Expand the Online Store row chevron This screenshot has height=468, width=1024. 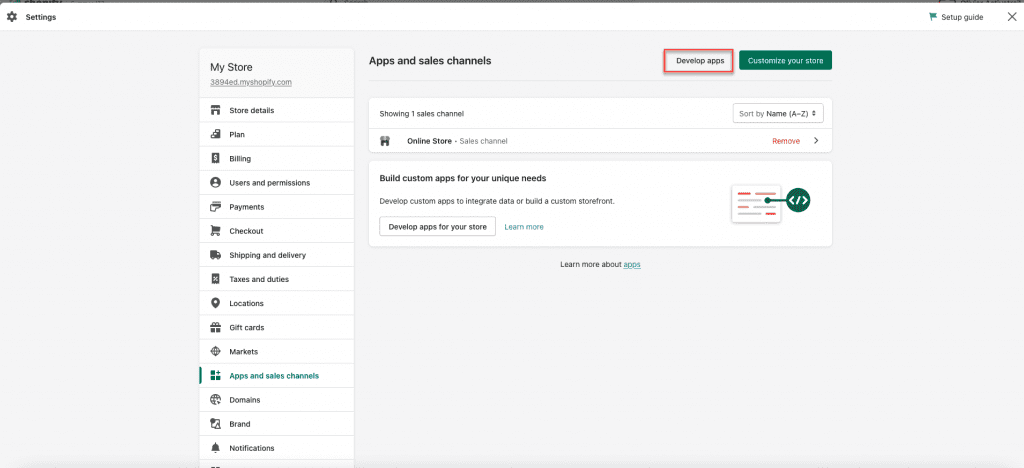(x=816, y=141)
